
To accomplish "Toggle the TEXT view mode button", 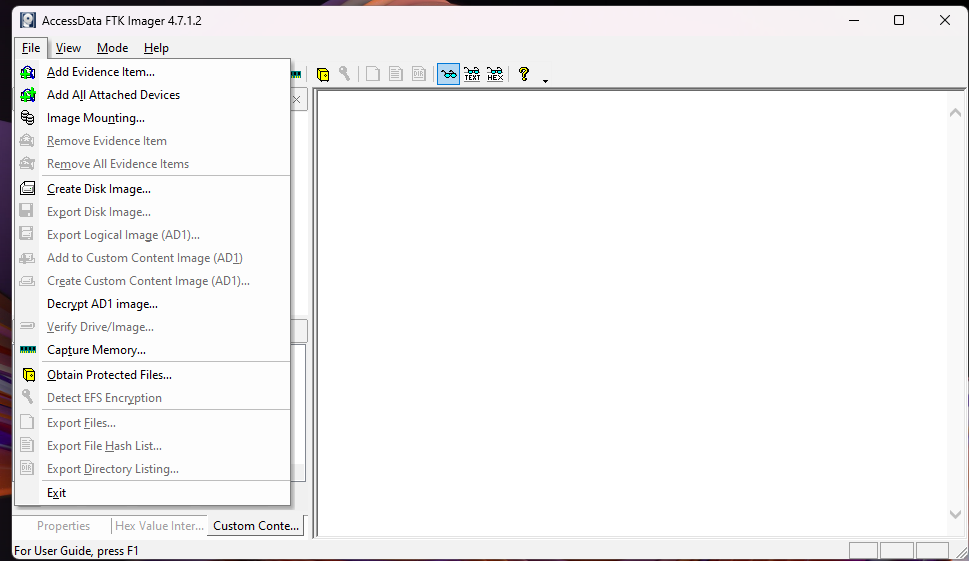I will click(x=472, y=74).
